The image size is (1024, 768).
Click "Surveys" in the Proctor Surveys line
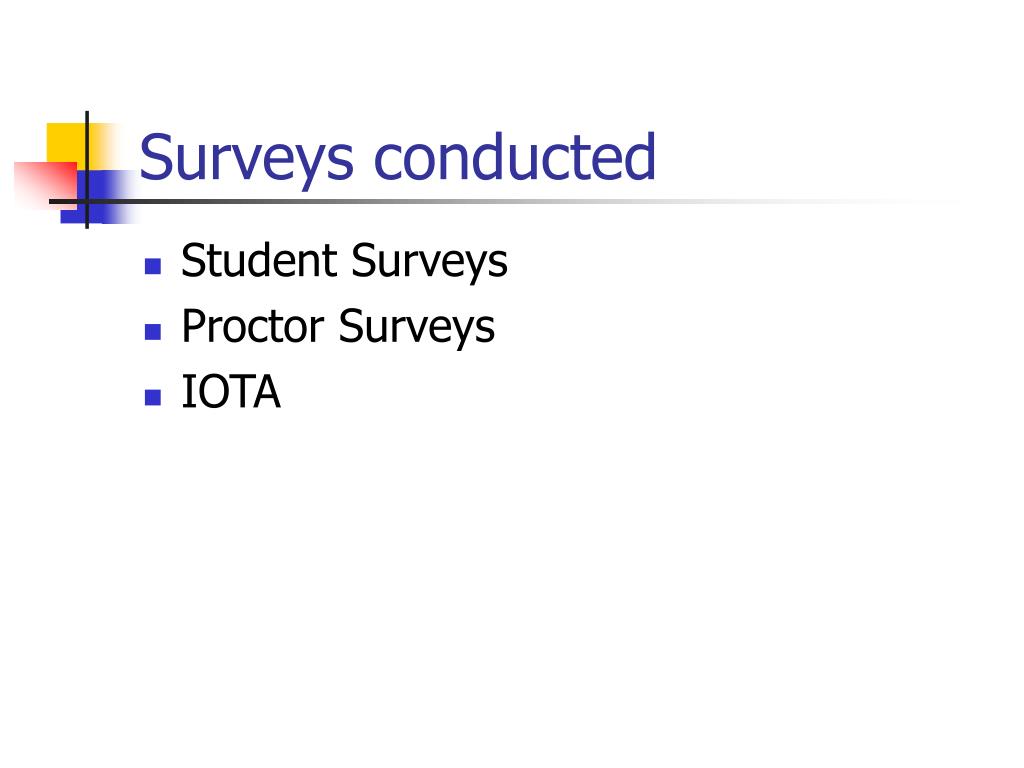pos(417,328)
